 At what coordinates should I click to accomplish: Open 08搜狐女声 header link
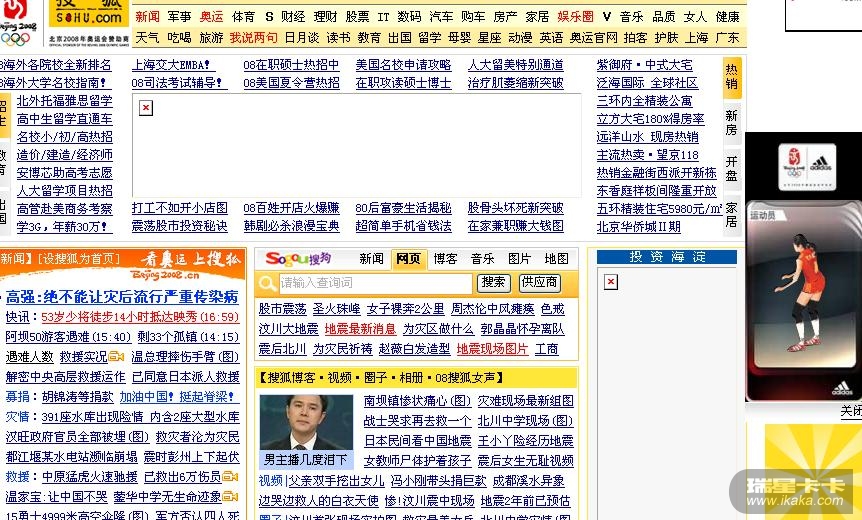coord(465,378)
